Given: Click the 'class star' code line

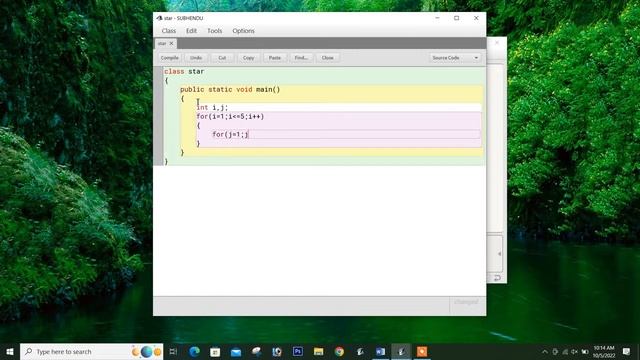Looking at the screenshot, I should point(184,71).
